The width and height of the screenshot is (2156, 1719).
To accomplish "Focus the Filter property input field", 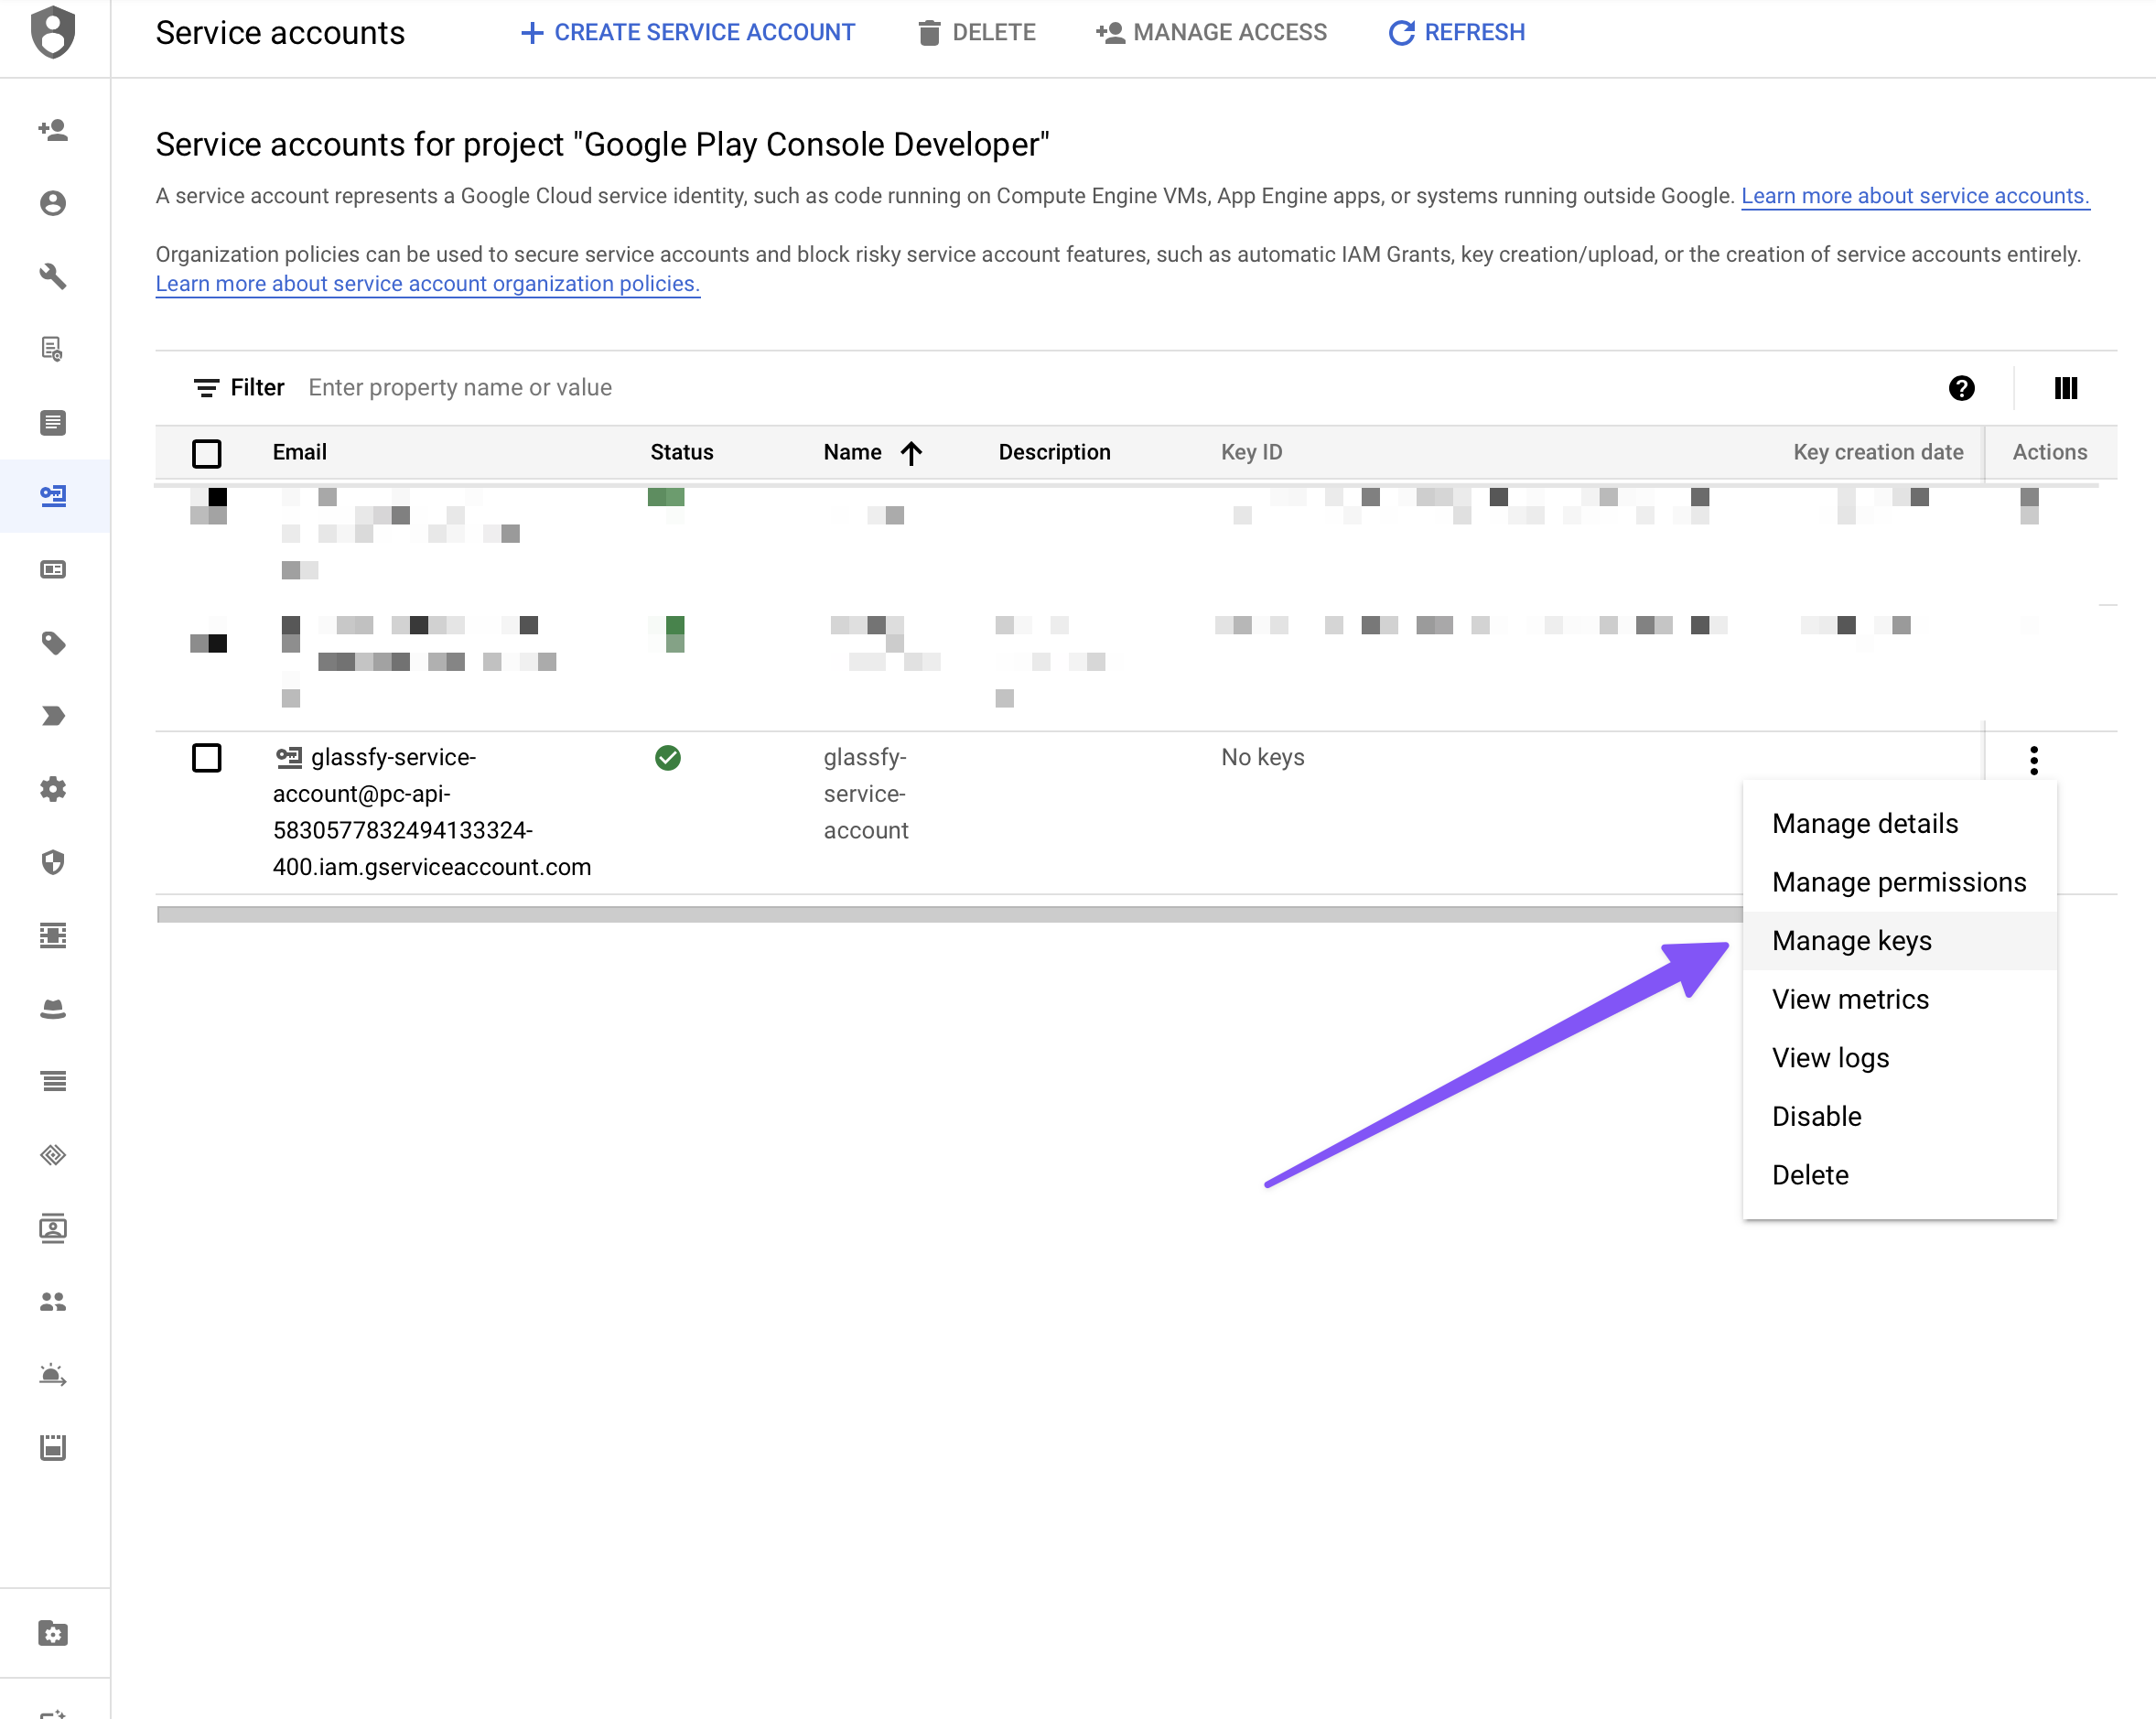I will 460,388.
